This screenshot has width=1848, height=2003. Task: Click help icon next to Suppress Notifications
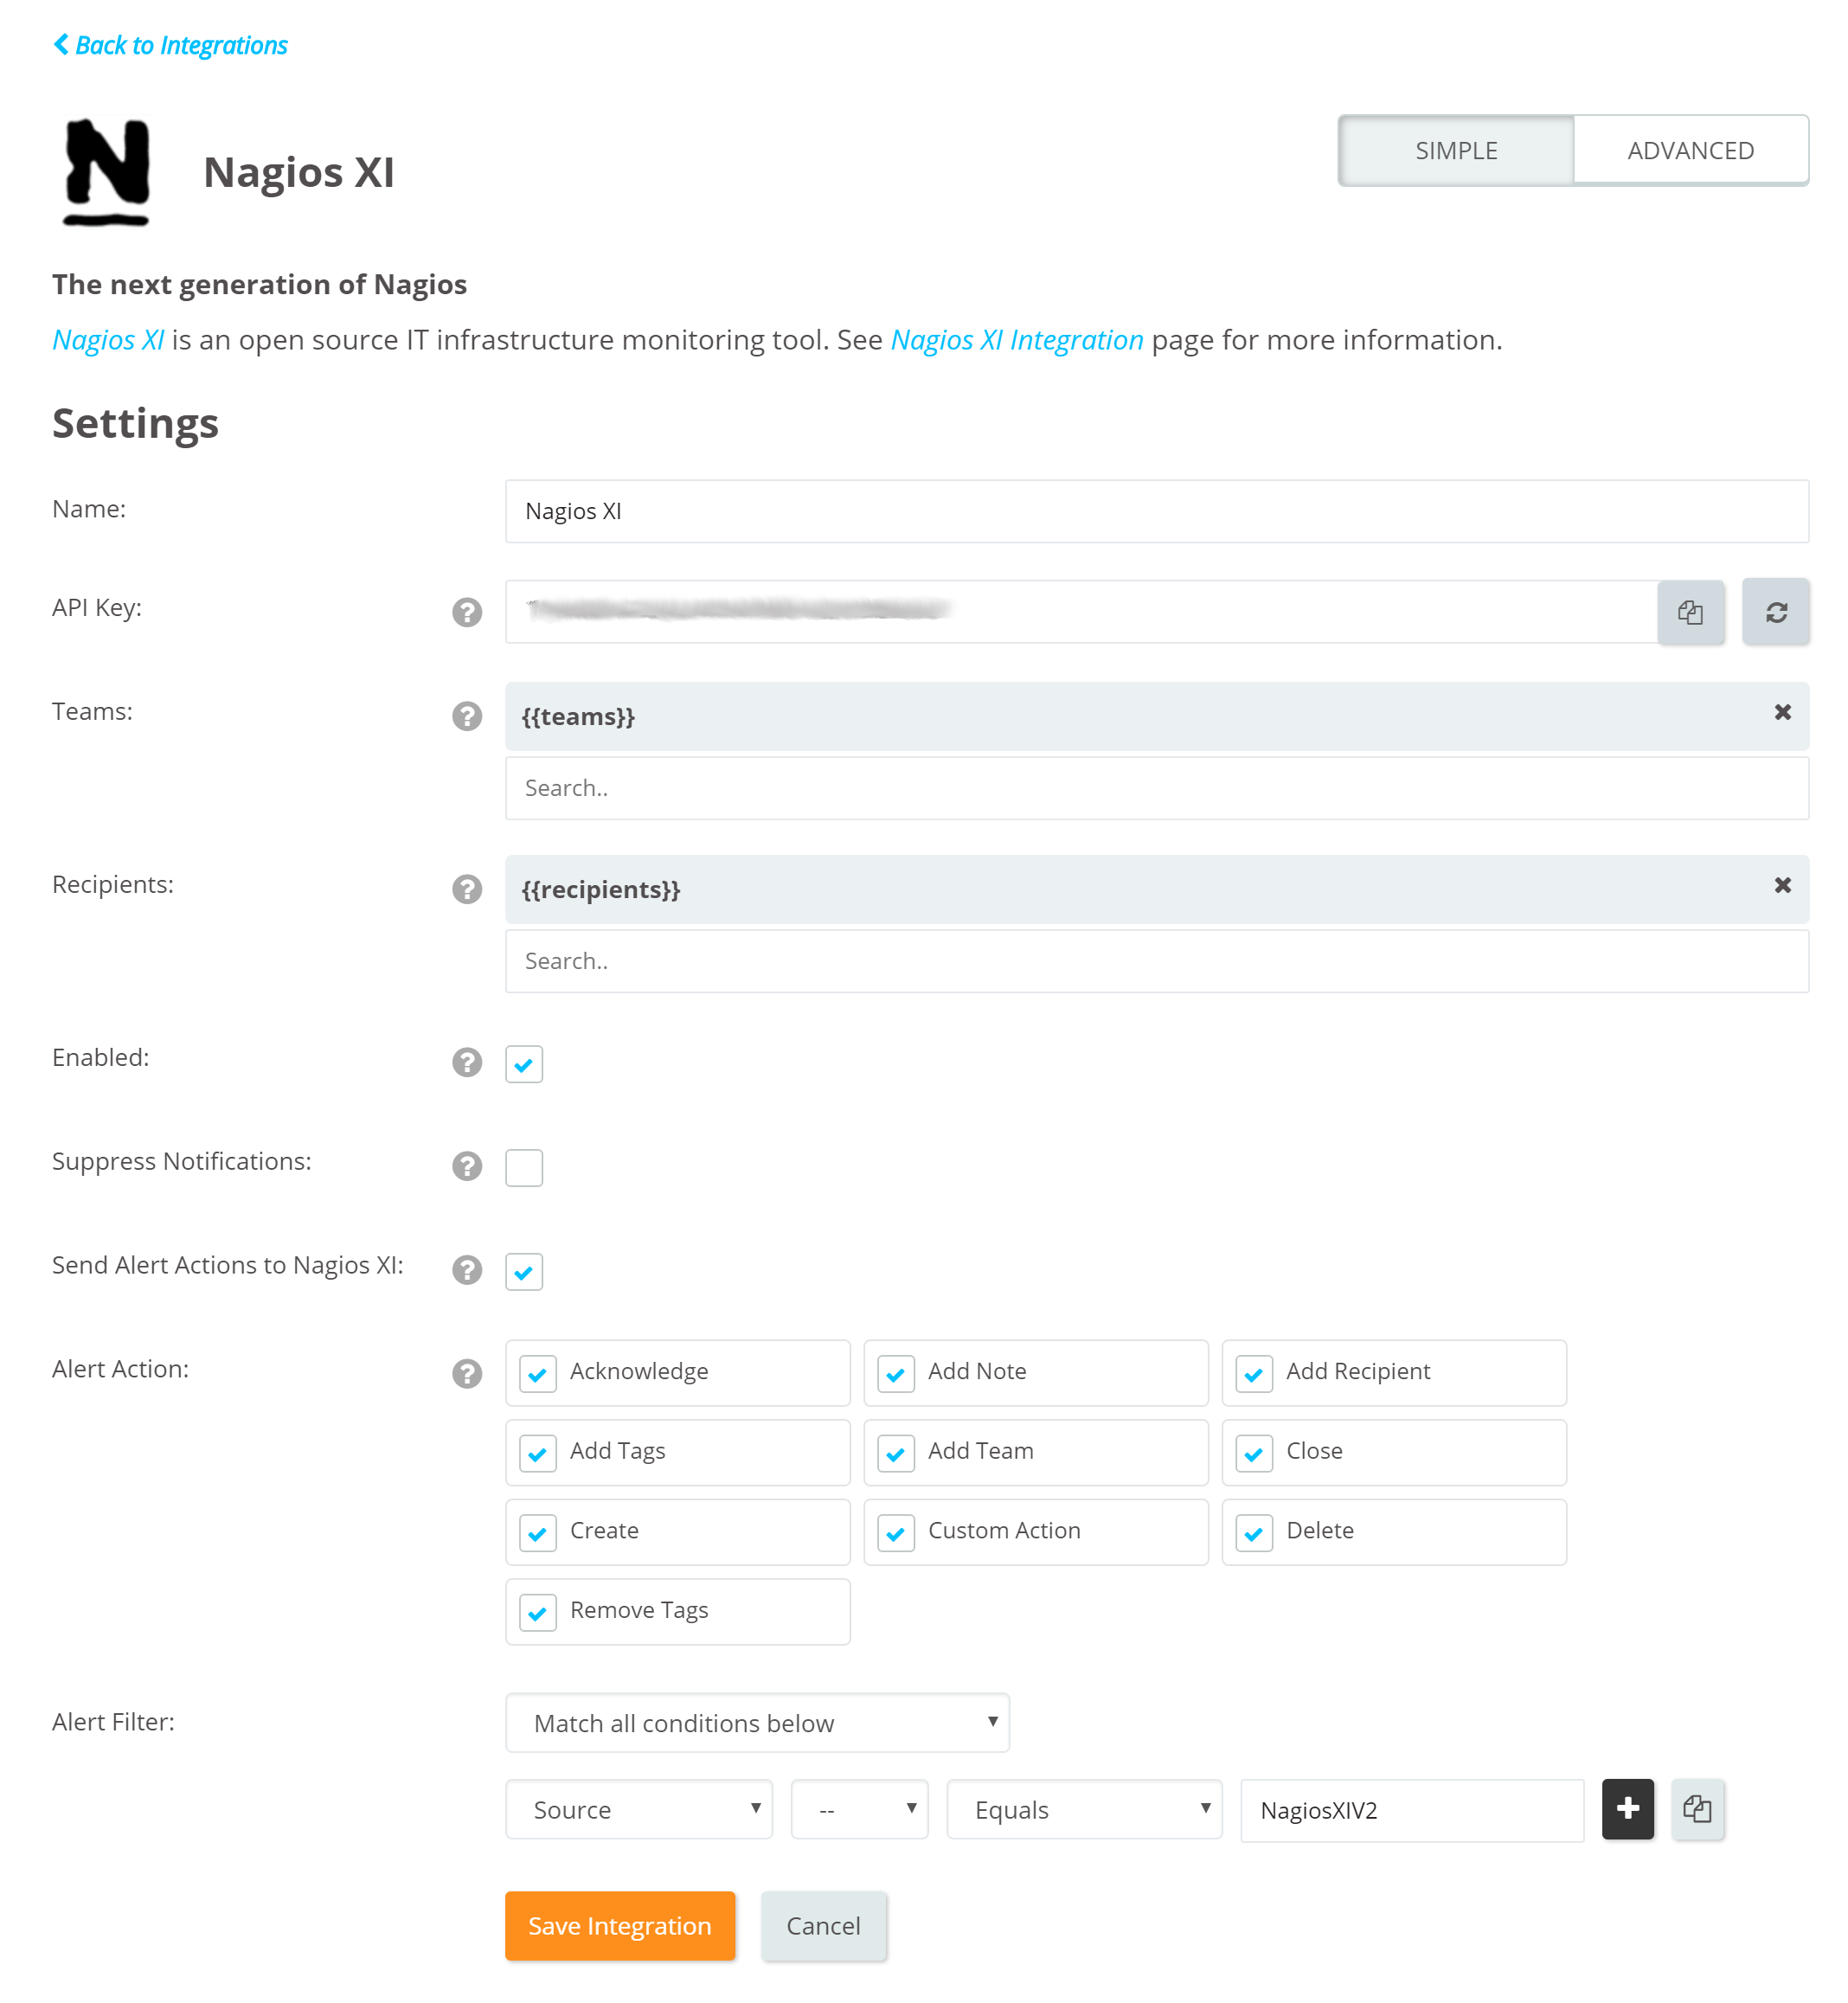click(466, 1166)
